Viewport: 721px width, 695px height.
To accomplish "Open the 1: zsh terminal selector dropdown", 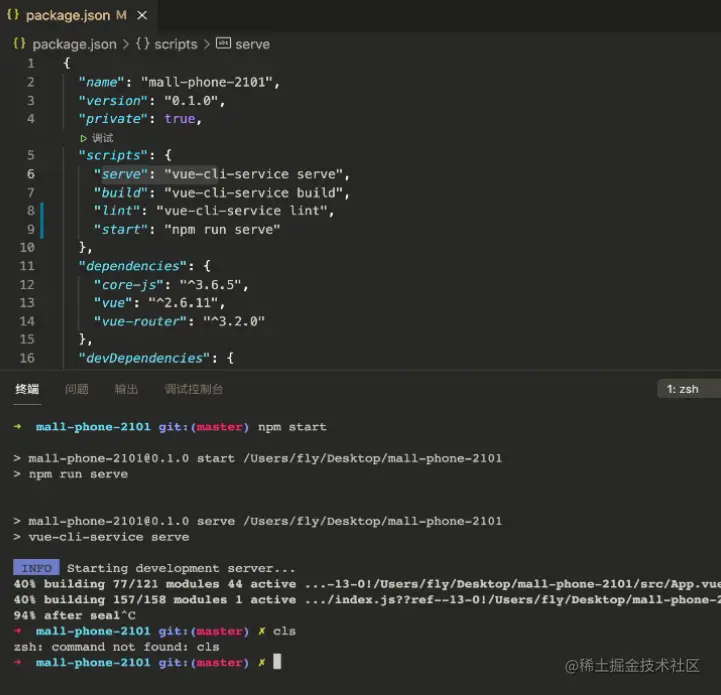I will [688, 389].
